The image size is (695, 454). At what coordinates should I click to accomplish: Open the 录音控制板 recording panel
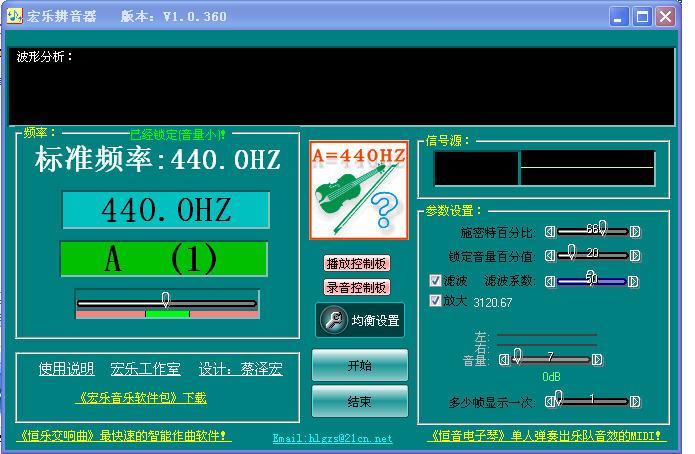(x=357, y=287)
